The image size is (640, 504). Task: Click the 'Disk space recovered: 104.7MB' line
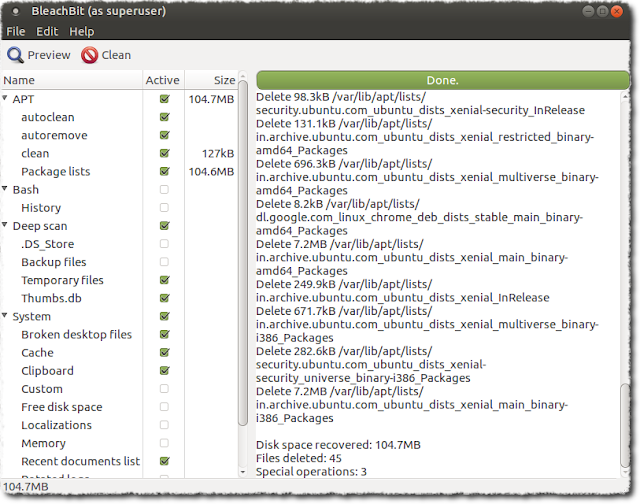point(338,444)
